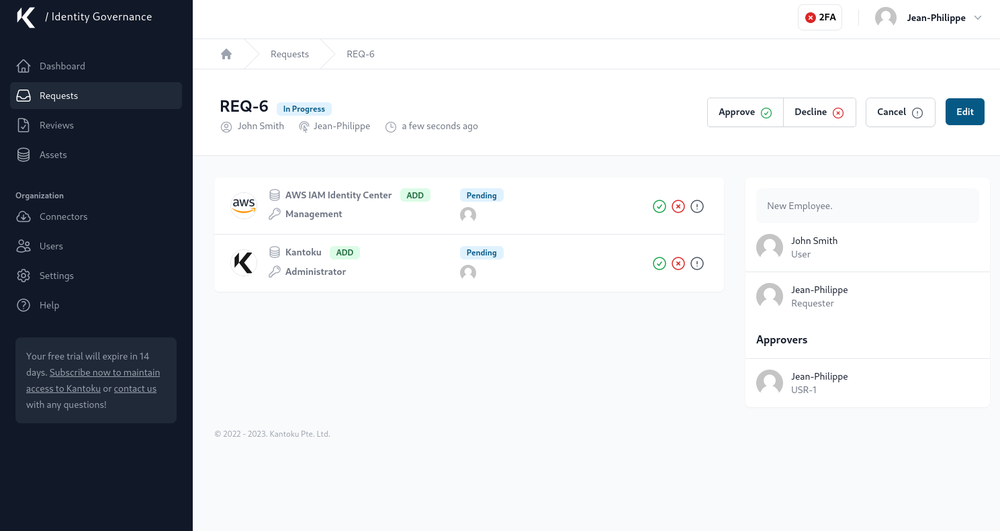Image resolution: width=1000 pixels, height=531 pixels.
Task: Navigate to Connectors section
Action: coord(63,217)
